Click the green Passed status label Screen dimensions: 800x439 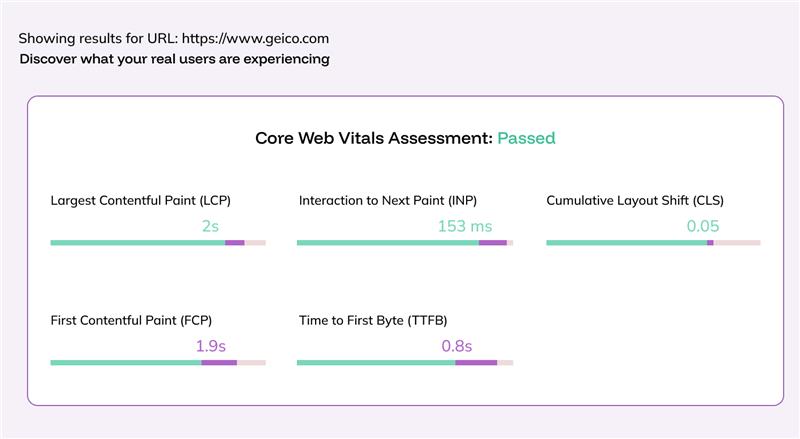pyautogui.click(x=526, y=138)
